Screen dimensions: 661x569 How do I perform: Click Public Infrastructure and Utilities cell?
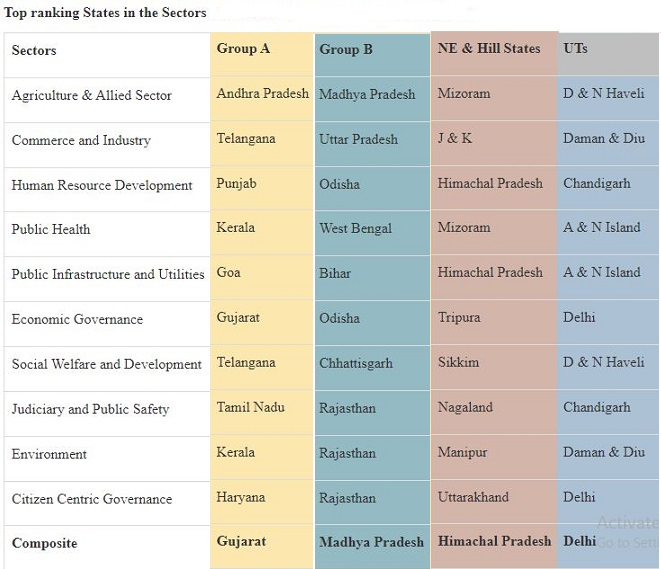point(108,275)
